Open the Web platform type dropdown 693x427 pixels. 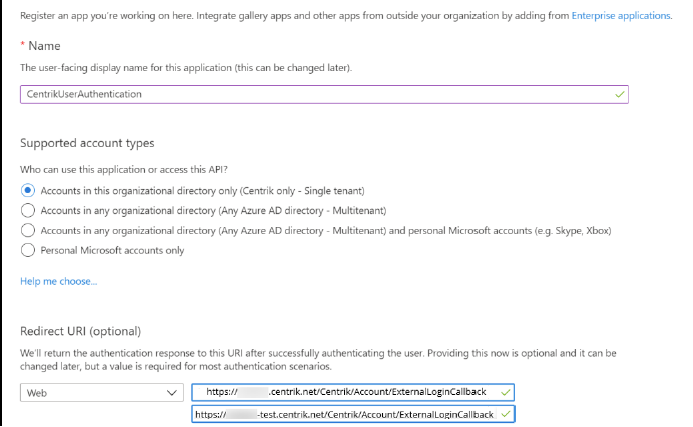tap(101, 393)
